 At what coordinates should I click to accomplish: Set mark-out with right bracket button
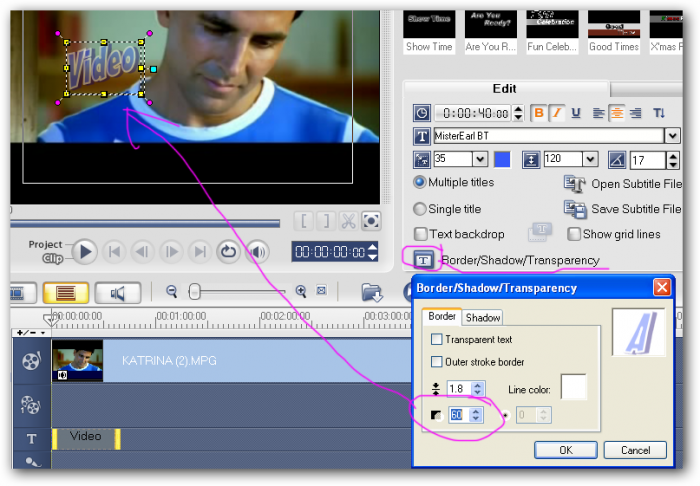326,221
